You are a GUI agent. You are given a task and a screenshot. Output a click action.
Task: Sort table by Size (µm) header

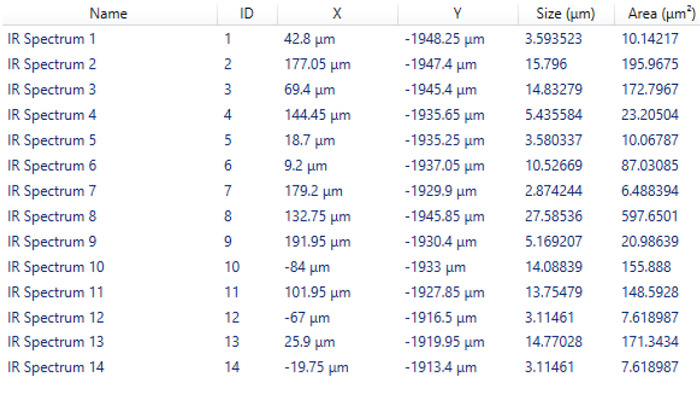(x=566, y=13)
